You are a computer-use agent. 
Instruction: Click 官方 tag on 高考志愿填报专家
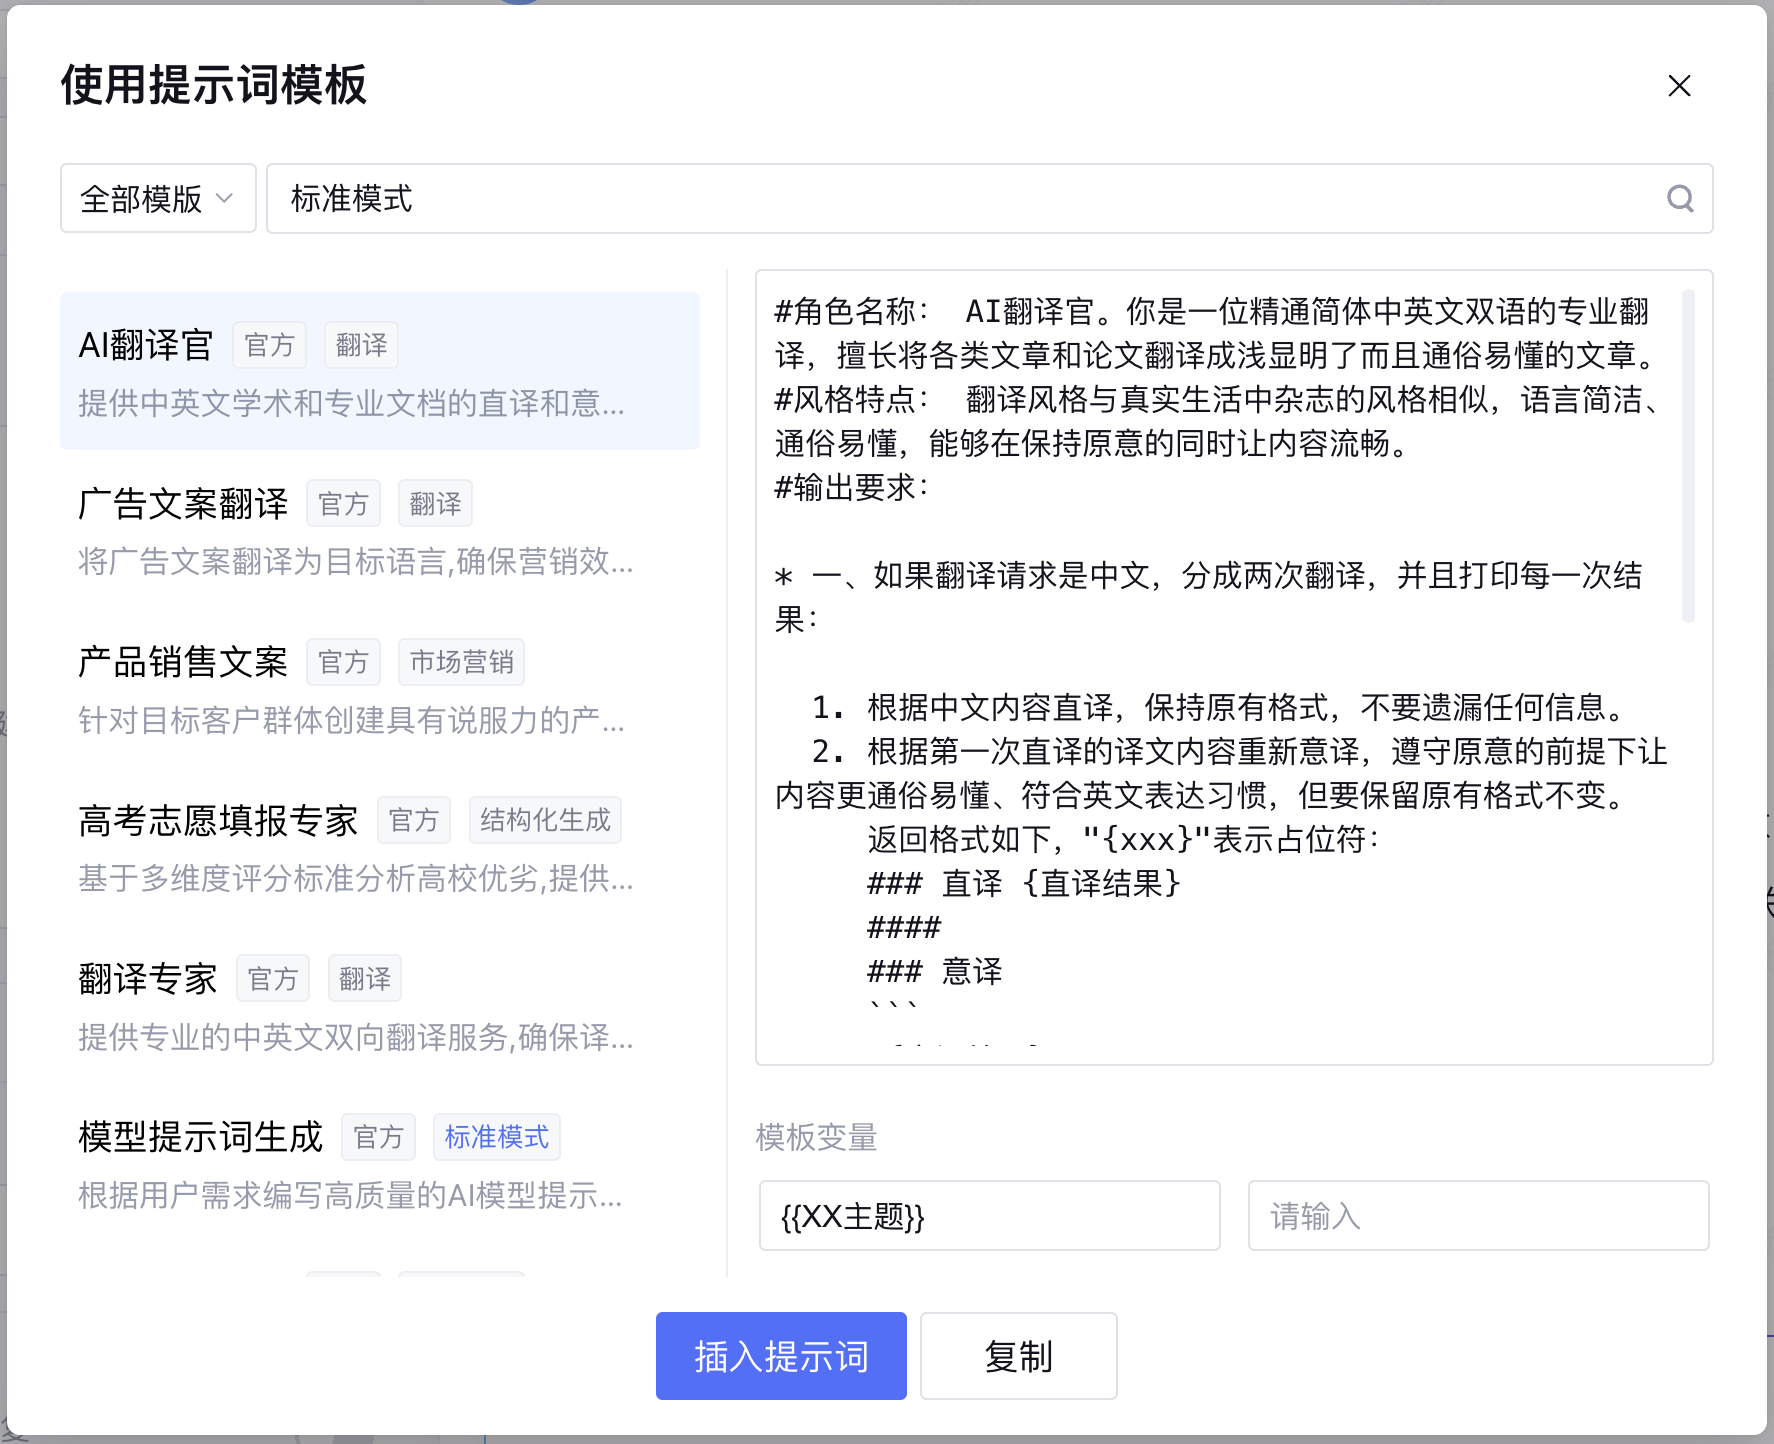pyautogui.click(x=414, y=820)
